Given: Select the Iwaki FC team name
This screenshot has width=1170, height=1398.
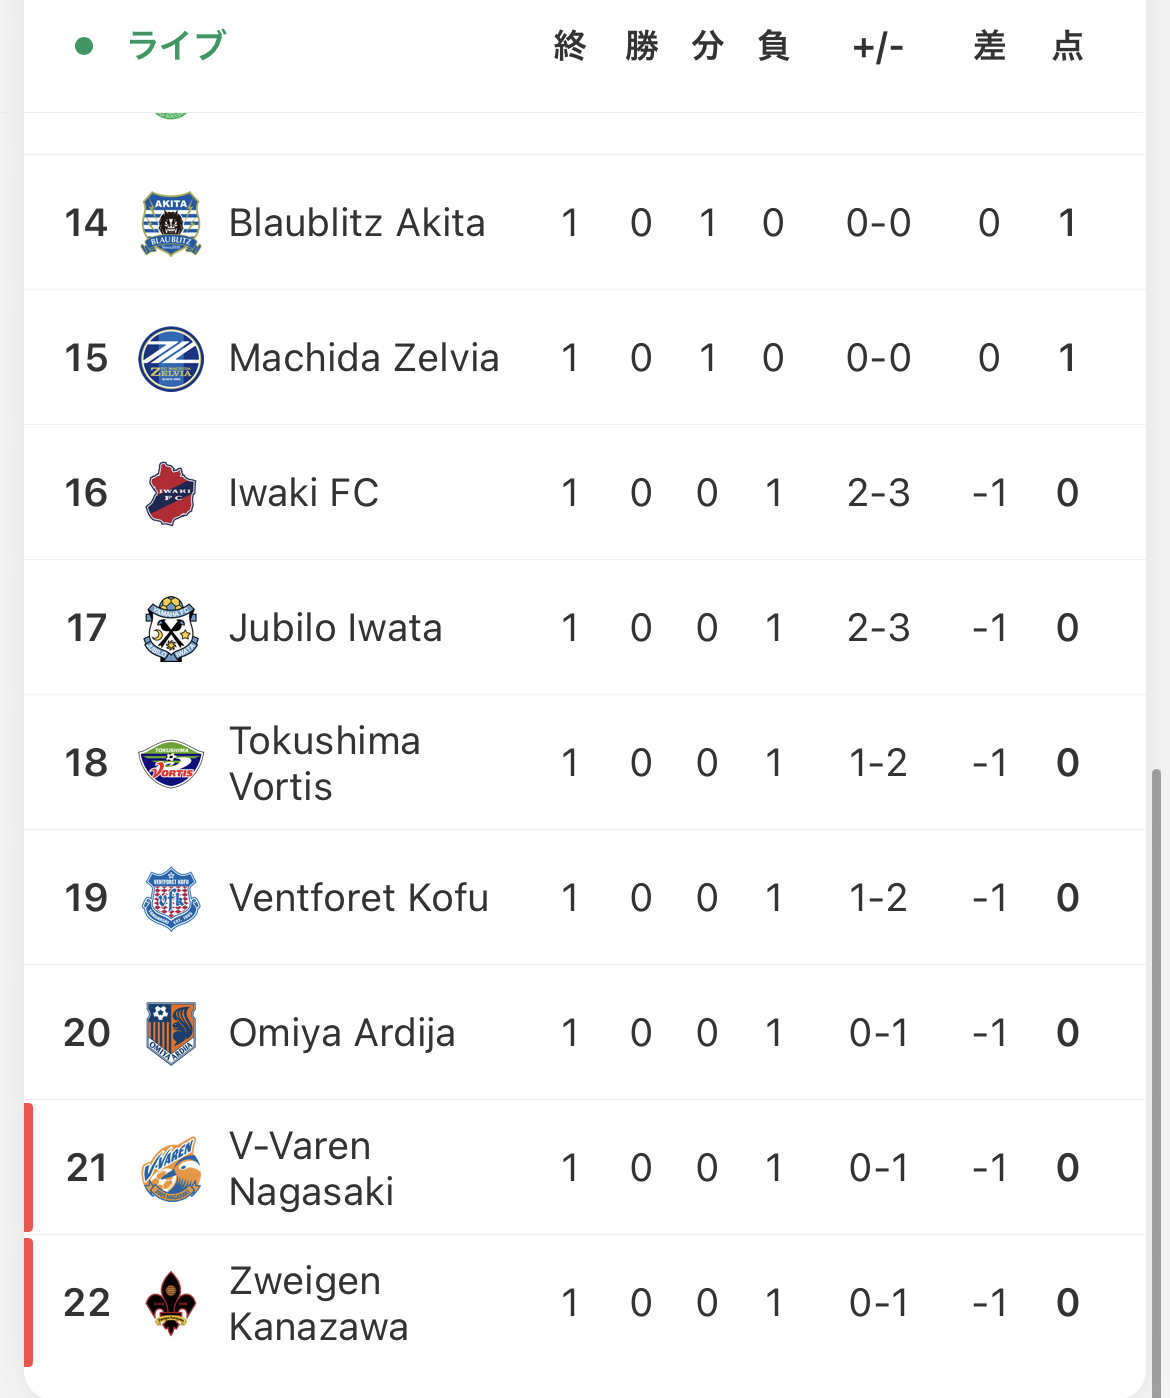Looking at the screenshot, I should pos(304,493).
